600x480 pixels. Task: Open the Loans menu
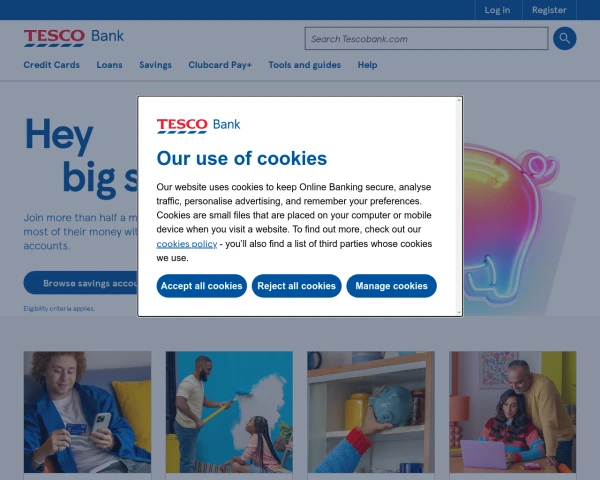[109, 65]
